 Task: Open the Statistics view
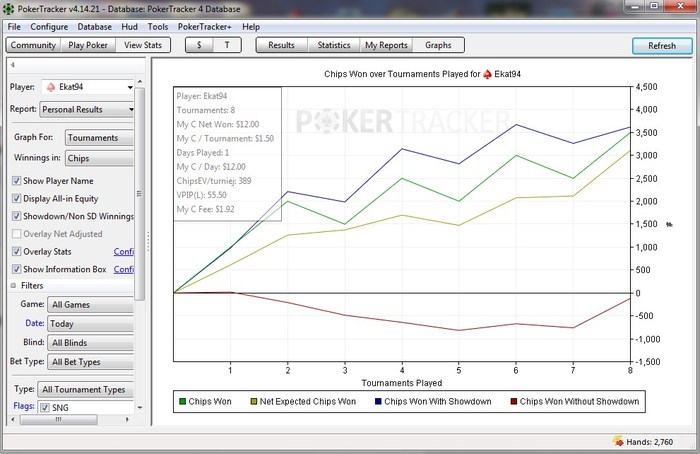coord(334,45)
